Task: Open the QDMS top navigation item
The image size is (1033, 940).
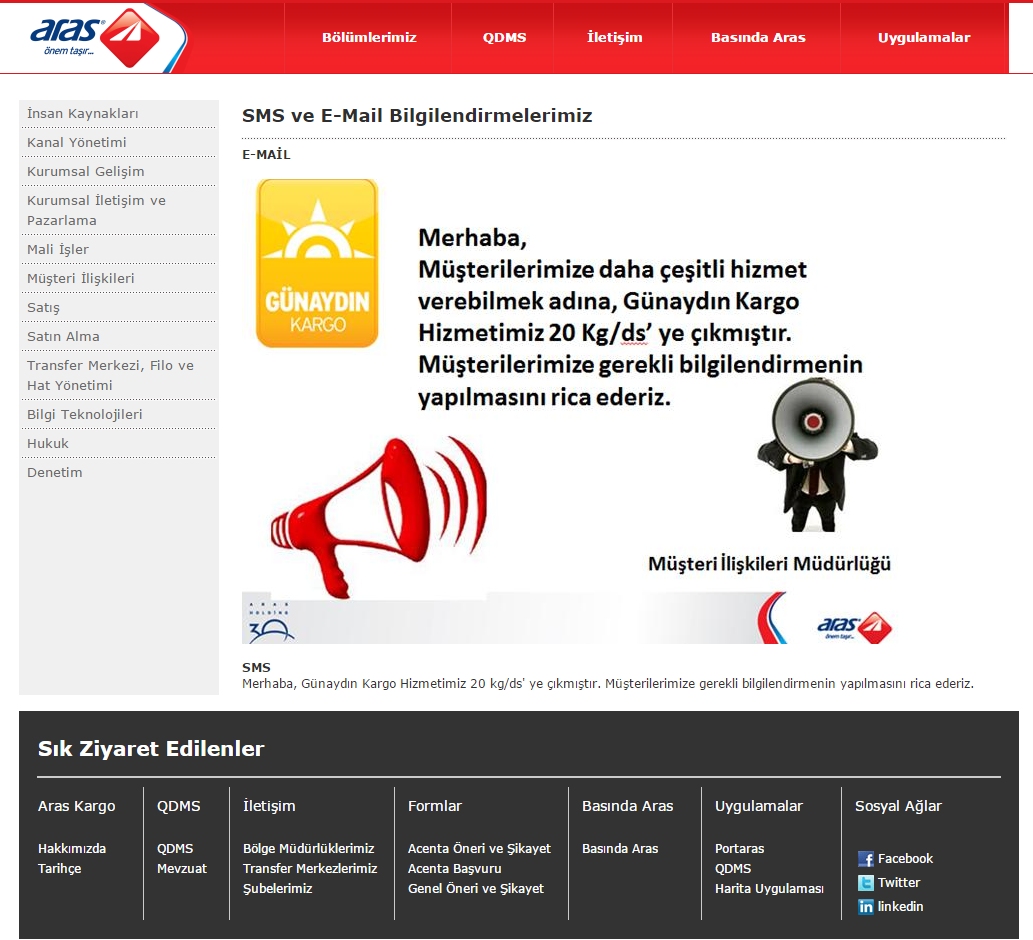Action: (x=505, y=38)
